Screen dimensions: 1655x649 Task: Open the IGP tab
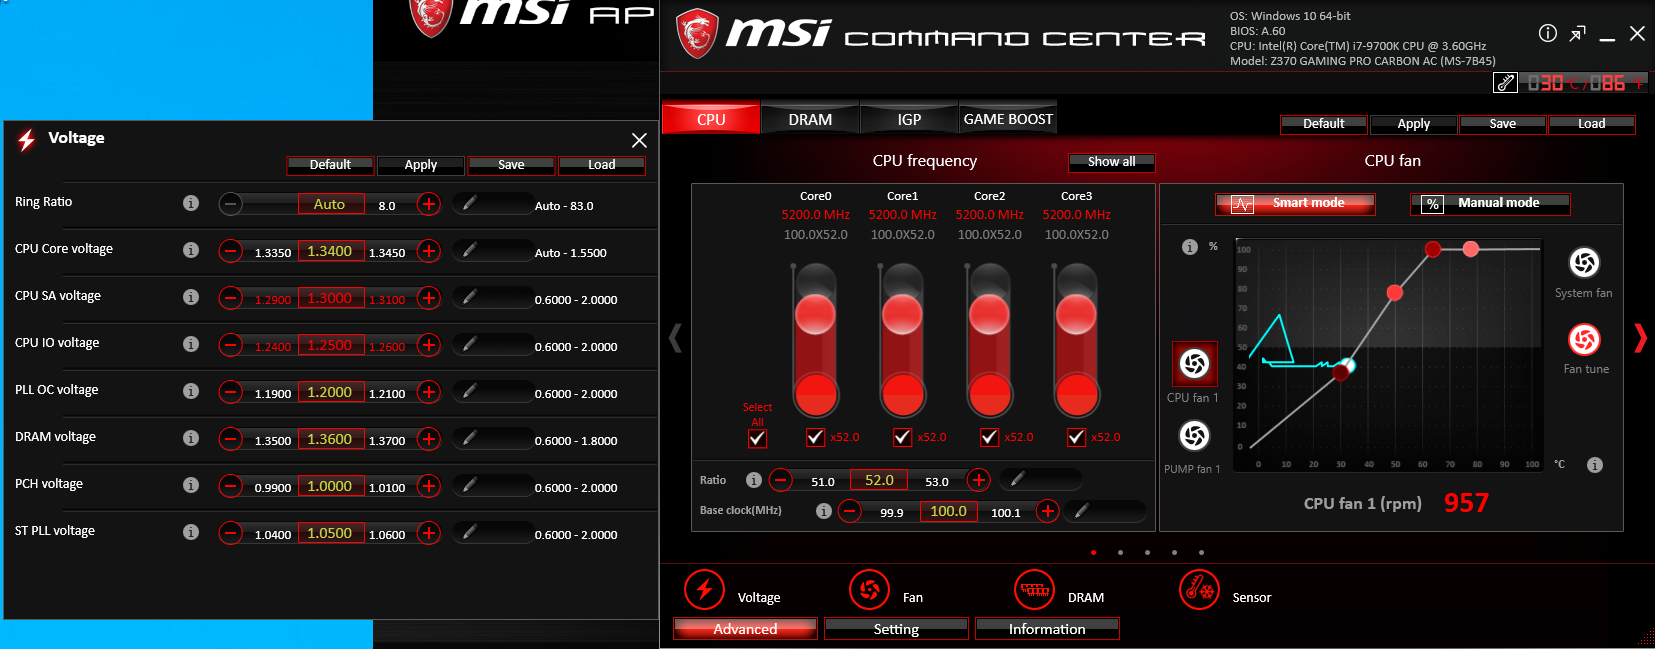909,119
